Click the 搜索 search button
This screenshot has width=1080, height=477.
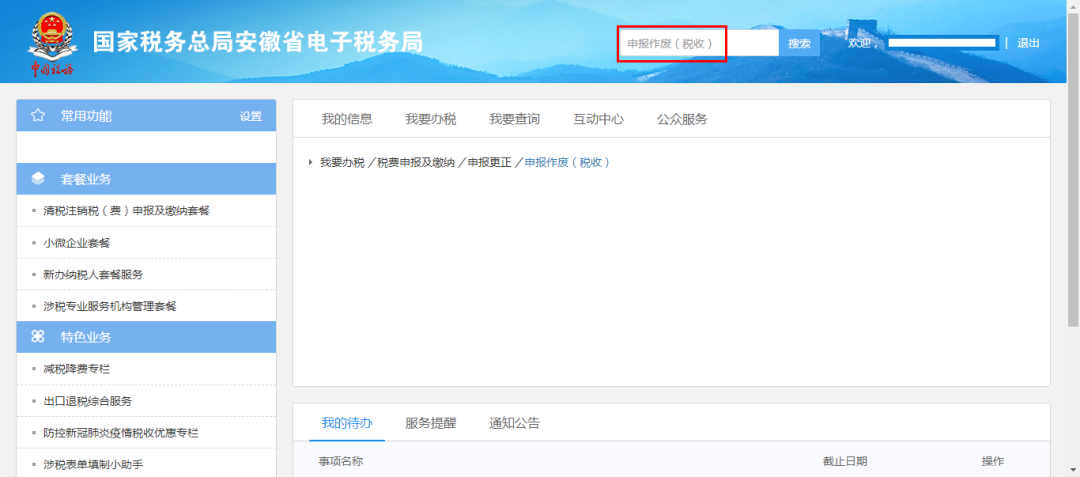pos(799,43)
